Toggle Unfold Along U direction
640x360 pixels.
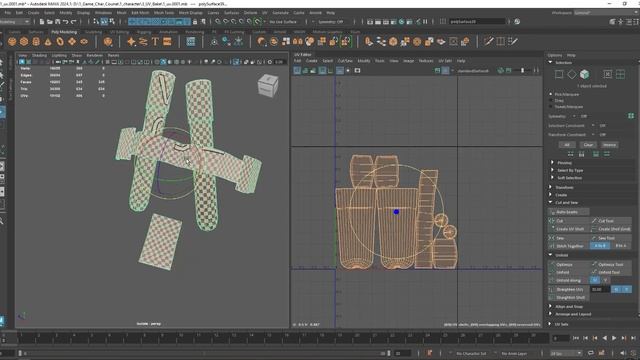pyautogui.click(x=595, y=280)
